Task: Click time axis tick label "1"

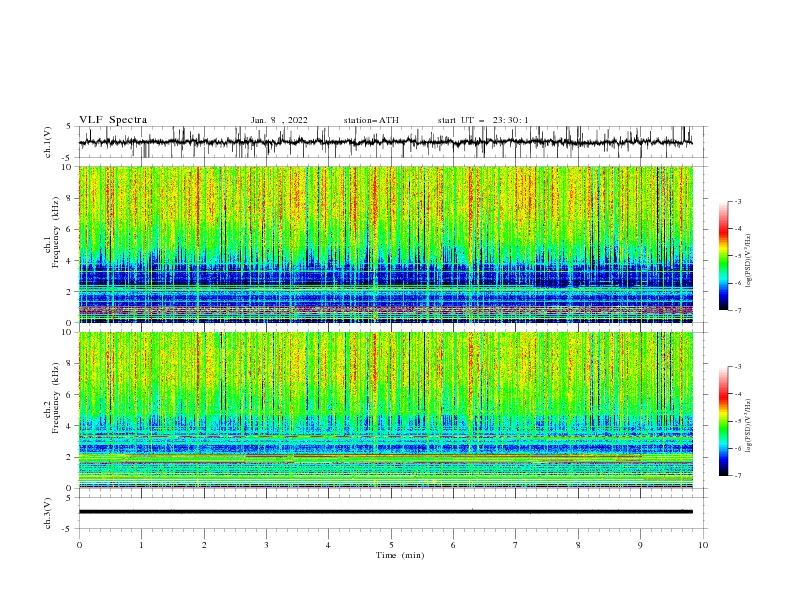Action: click(x=141, y=545)
